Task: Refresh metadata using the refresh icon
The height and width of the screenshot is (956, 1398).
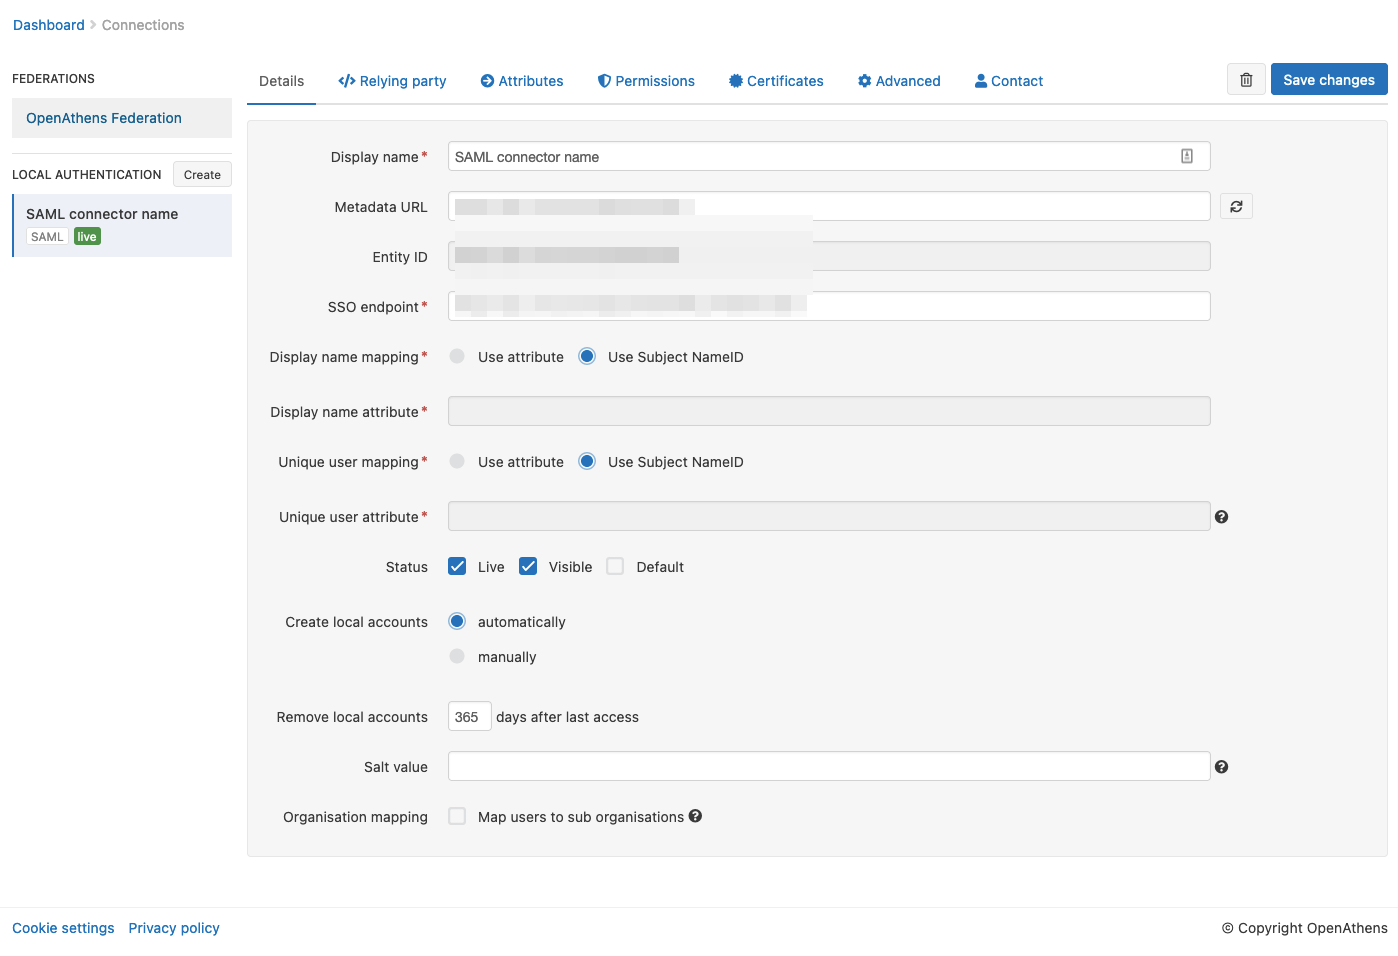Action: (1236, 206)
